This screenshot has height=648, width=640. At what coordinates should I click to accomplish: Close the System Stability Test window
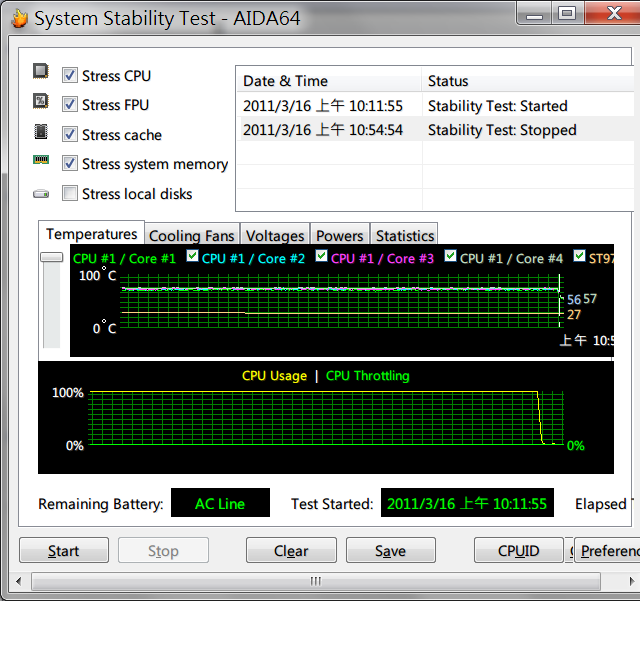pyautogui.click(x=613, y=13)
